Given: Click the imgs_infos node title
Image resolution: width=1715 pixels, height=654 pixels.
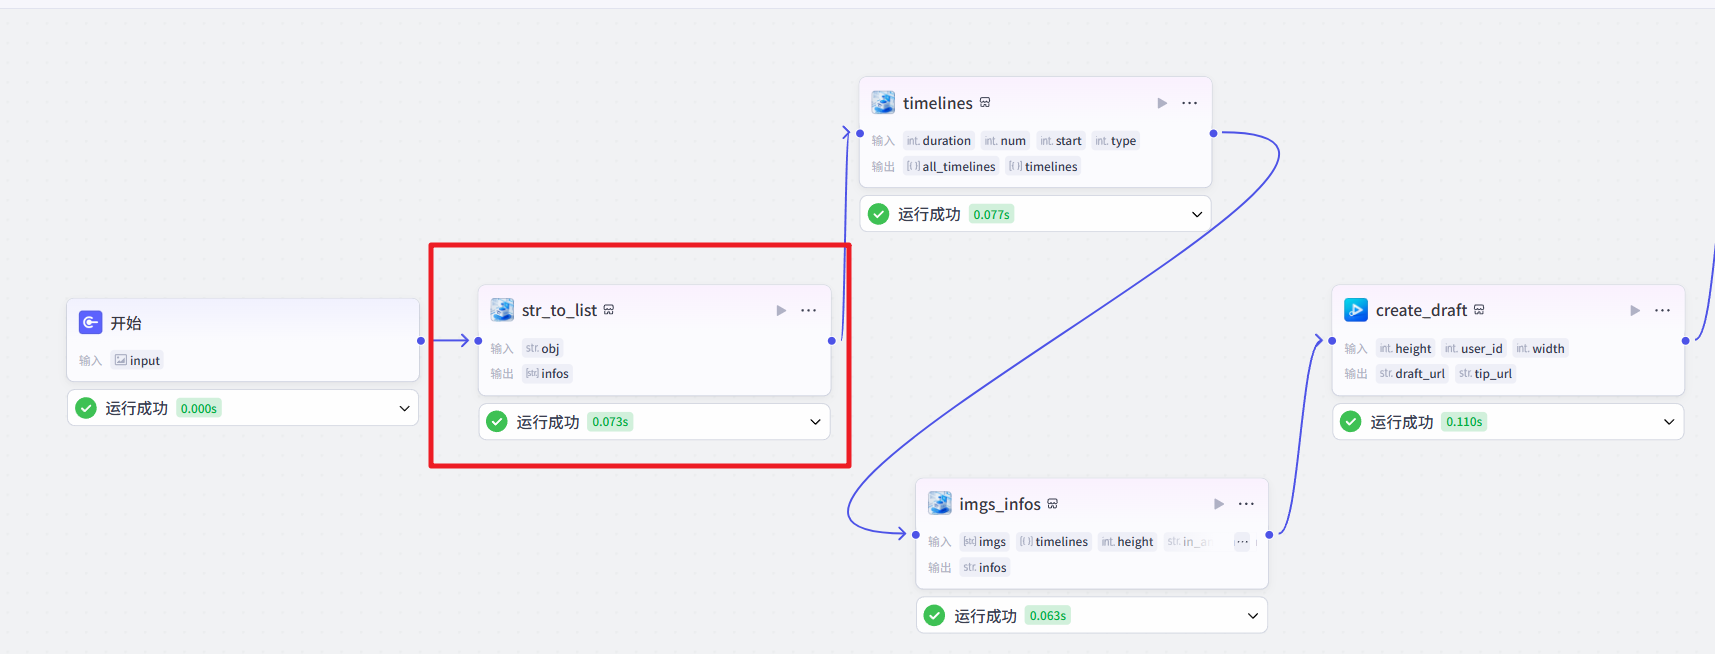Looking at the screenshot, I should [x=999, y=504].
